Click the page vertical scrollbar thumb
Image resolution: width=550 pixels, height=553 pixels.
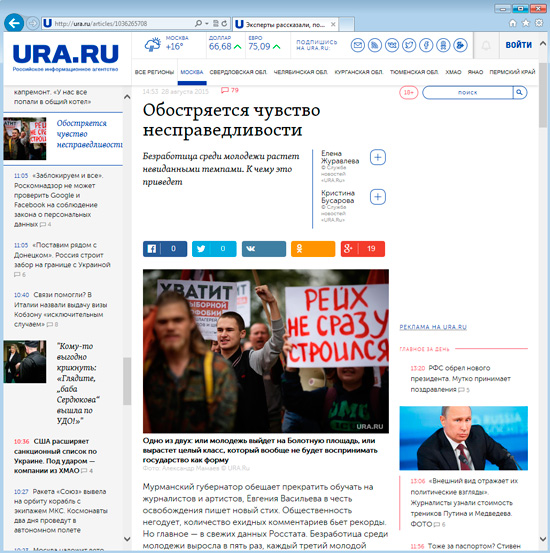(x=543, y=95)
